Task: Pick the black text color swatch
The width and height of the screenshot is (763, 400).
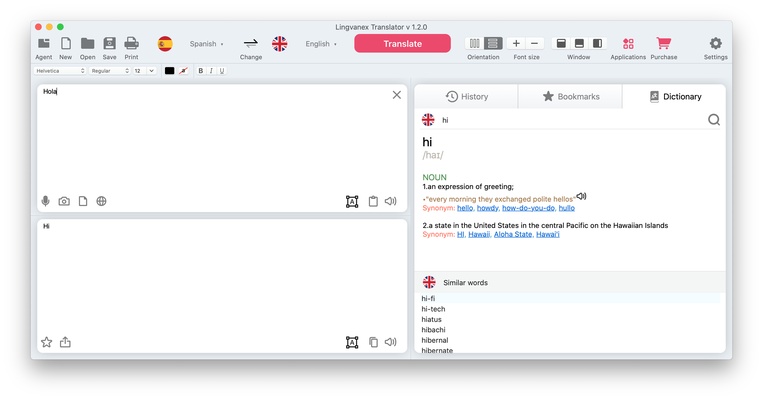Action: (169, 71)
